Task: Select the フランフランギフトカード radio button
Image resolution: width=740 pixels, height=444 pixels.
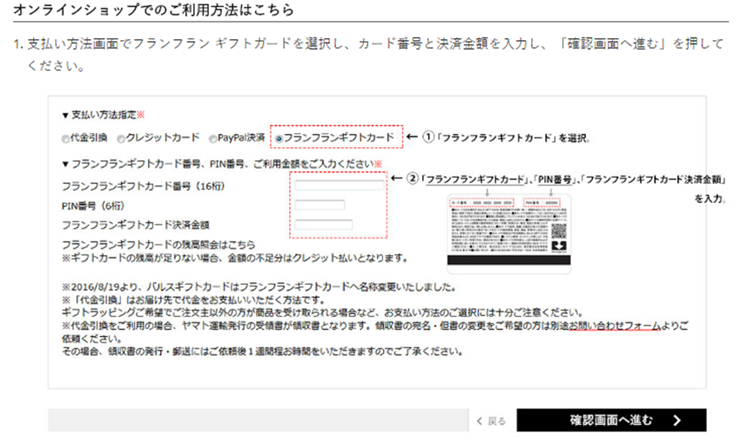Action: pyautogui.click(x=280, y=137)
